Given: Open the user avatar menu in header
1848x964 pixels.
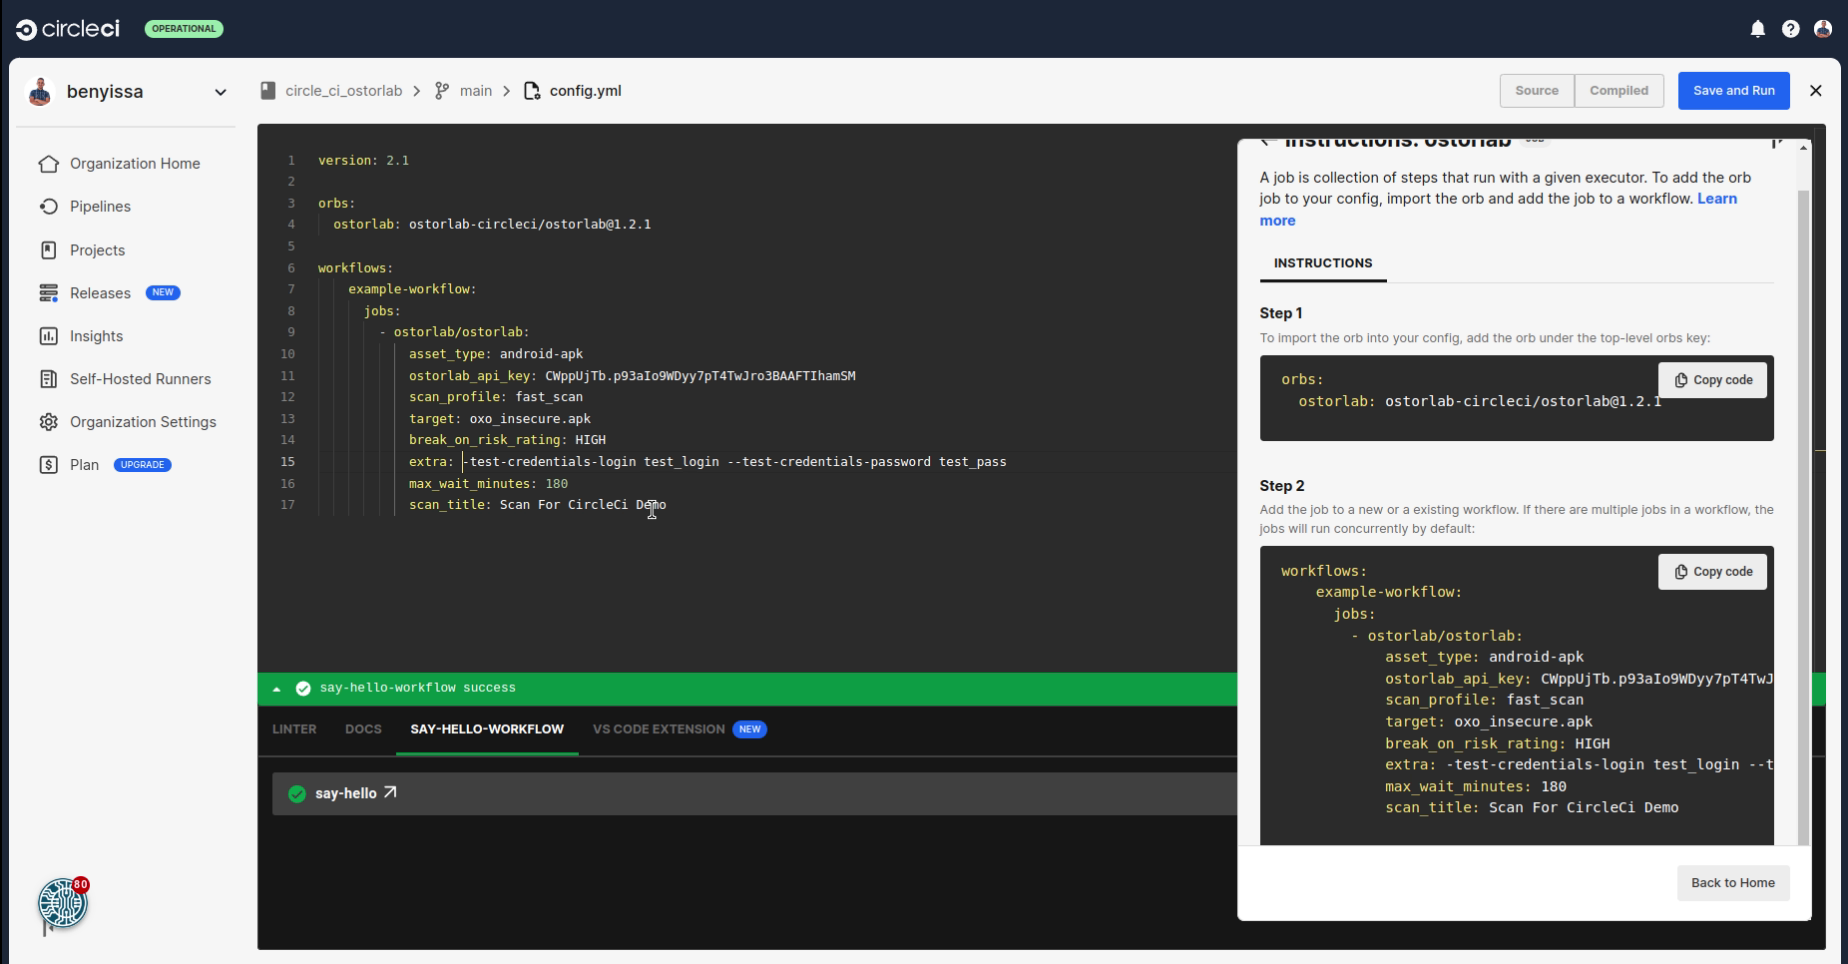Looking at the screenshot, I should point(1823,29).
